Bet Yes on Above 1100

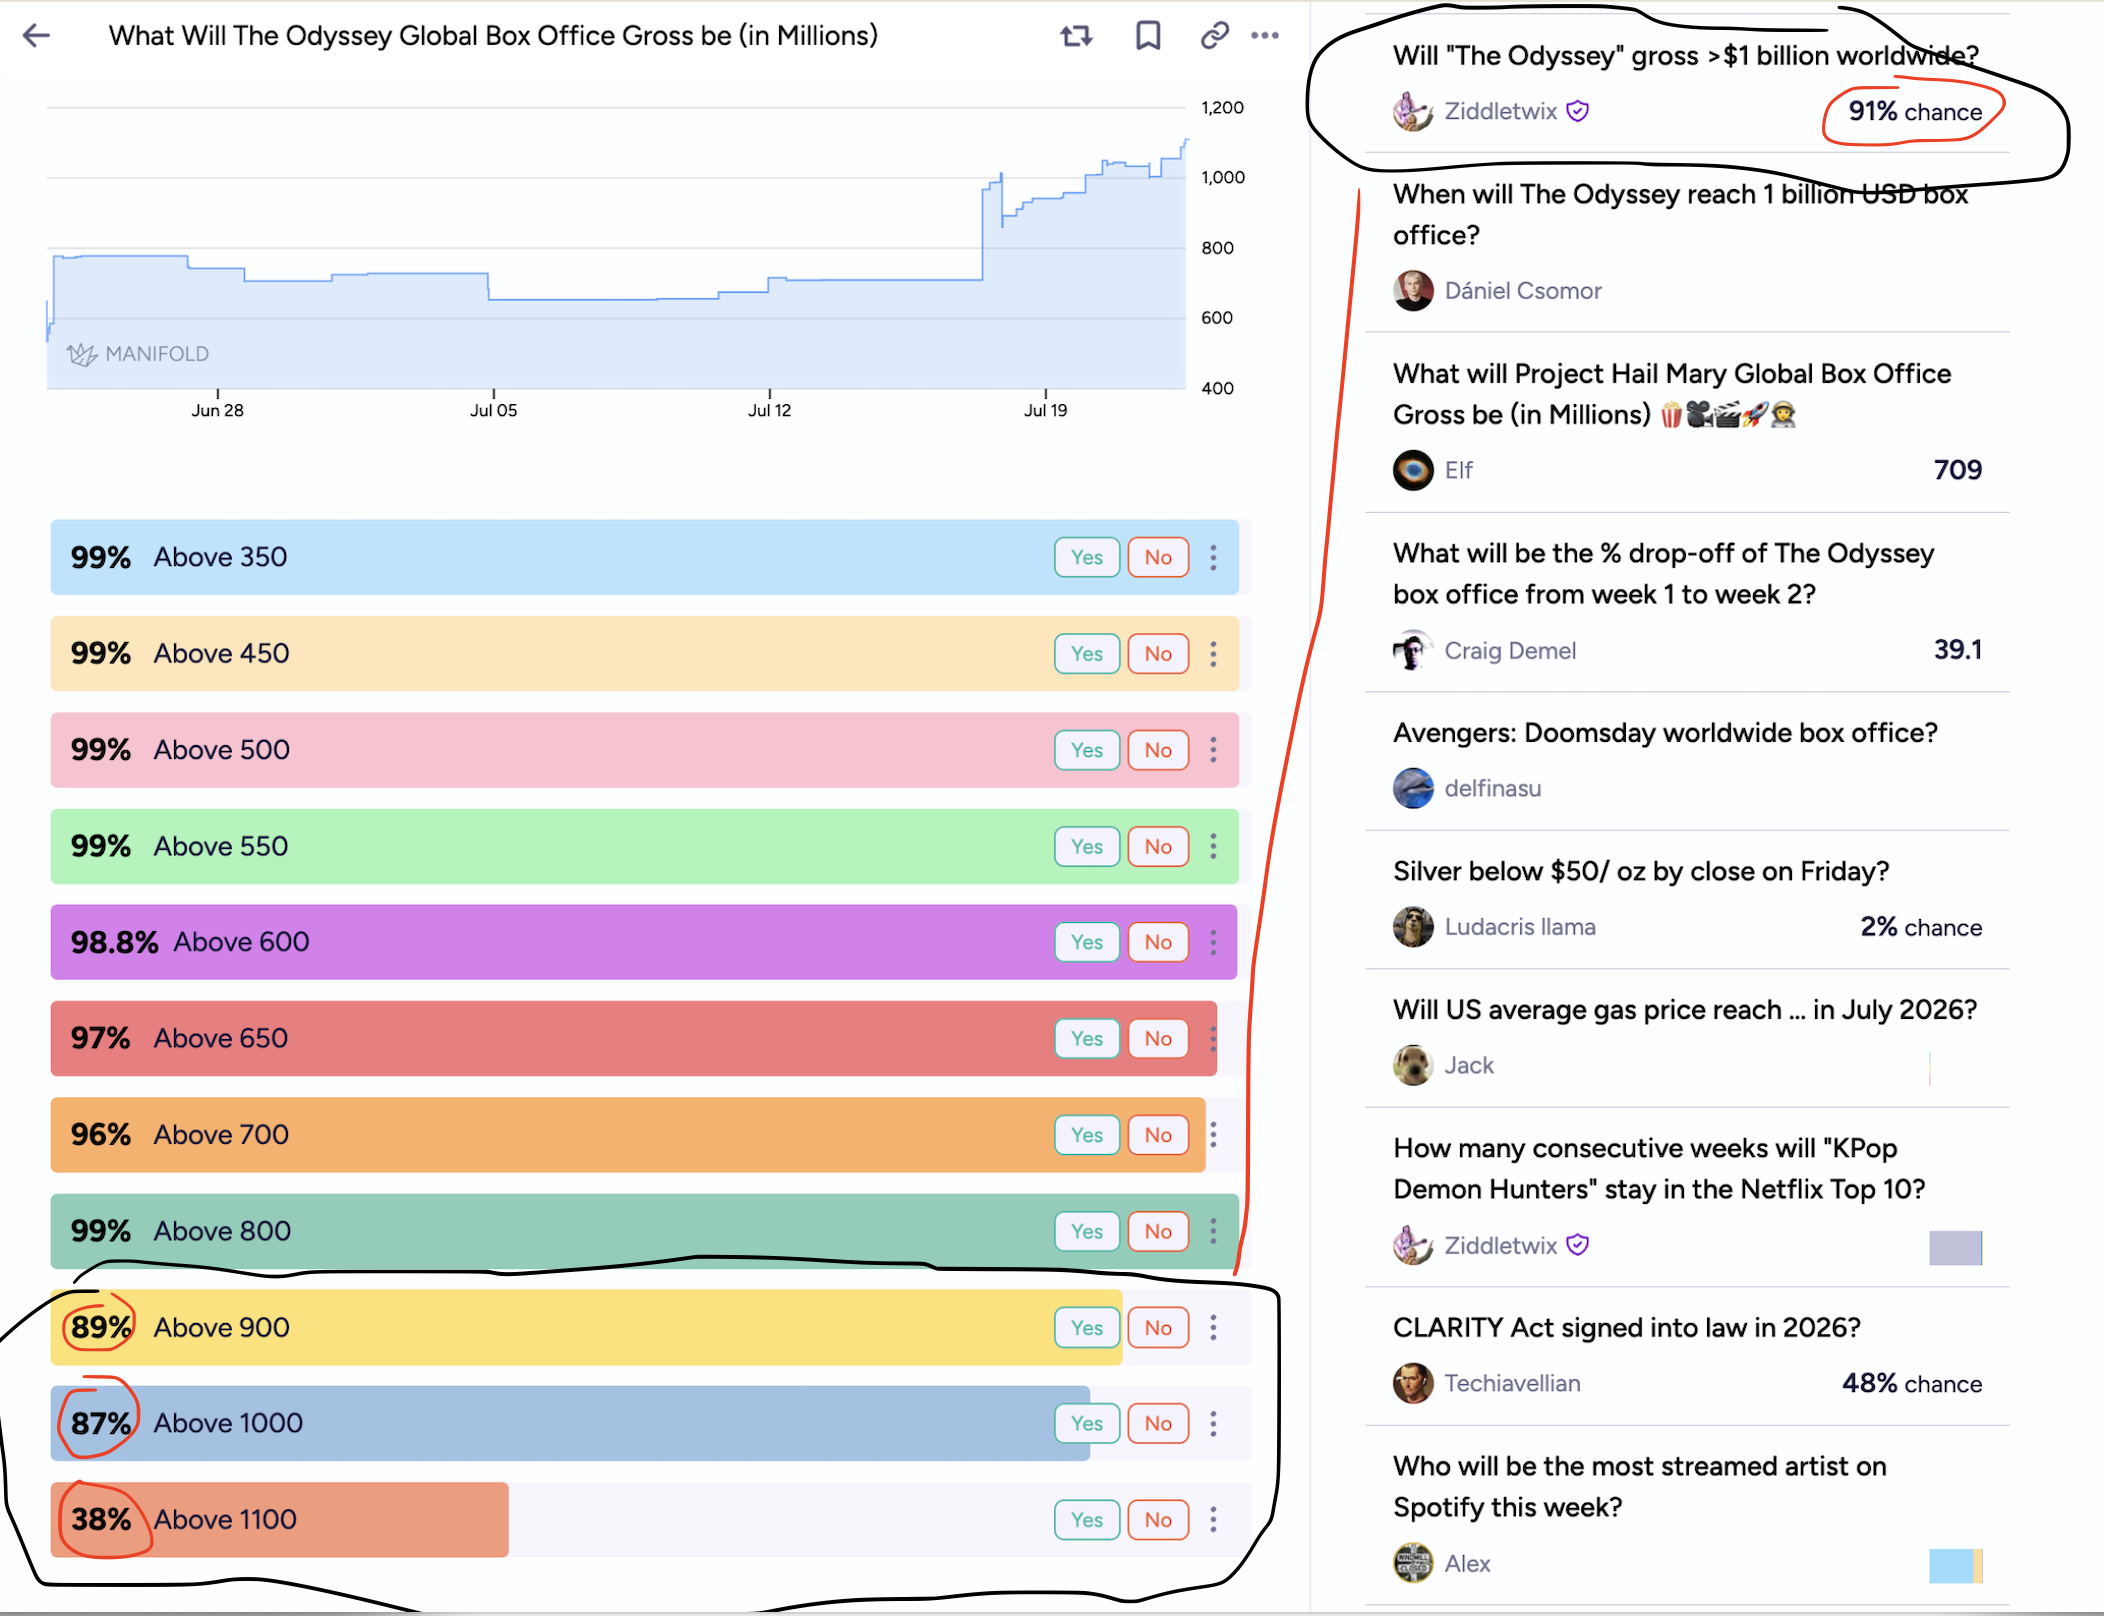pos(1087,1520)
